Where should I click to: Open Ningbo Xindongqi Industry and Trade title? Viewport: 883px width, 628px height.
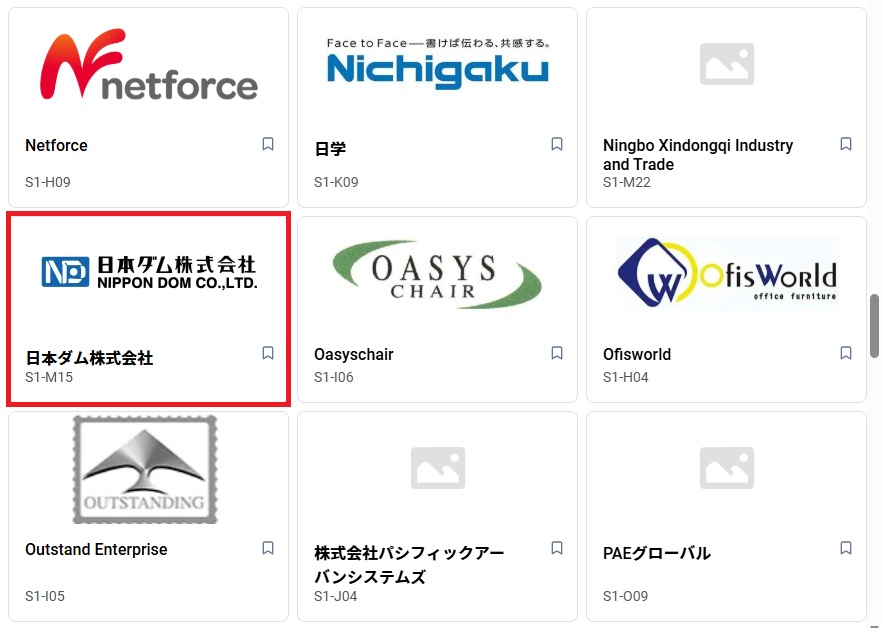click(x=697, y=154)
